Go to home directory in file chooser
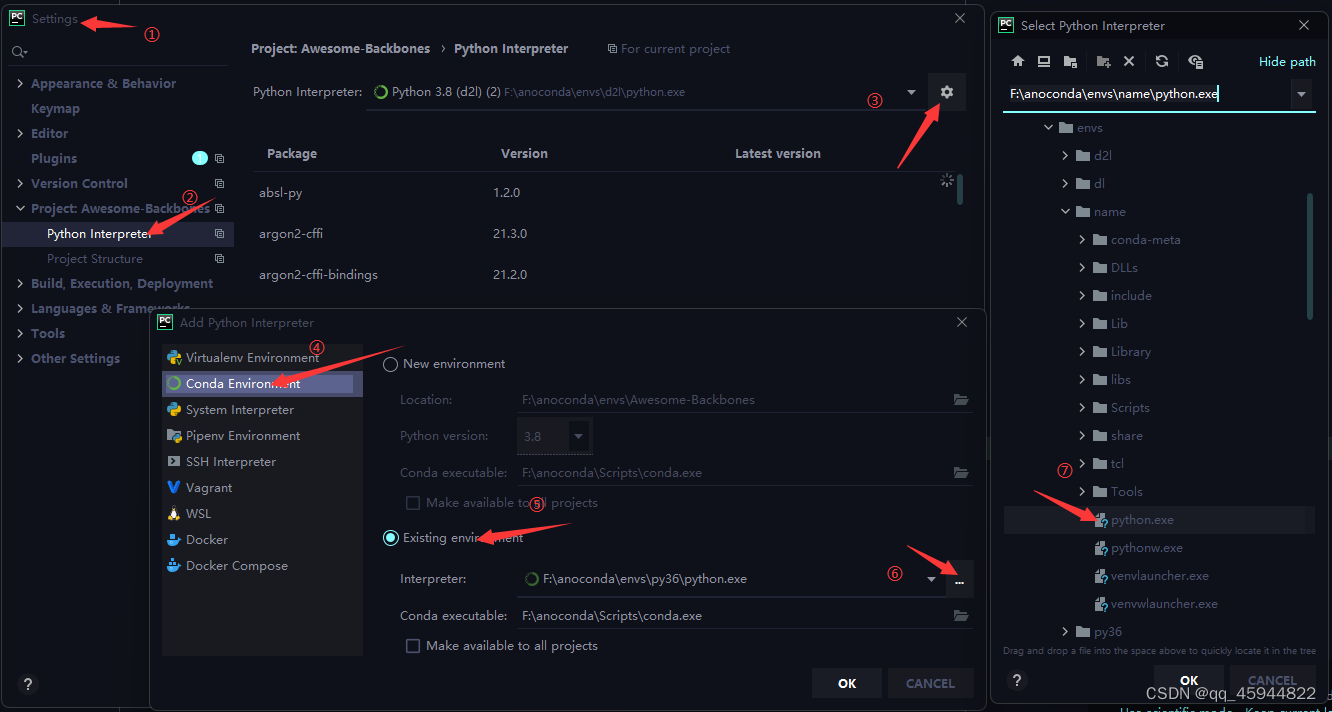1332x712 pixels. pos(1018,61)
